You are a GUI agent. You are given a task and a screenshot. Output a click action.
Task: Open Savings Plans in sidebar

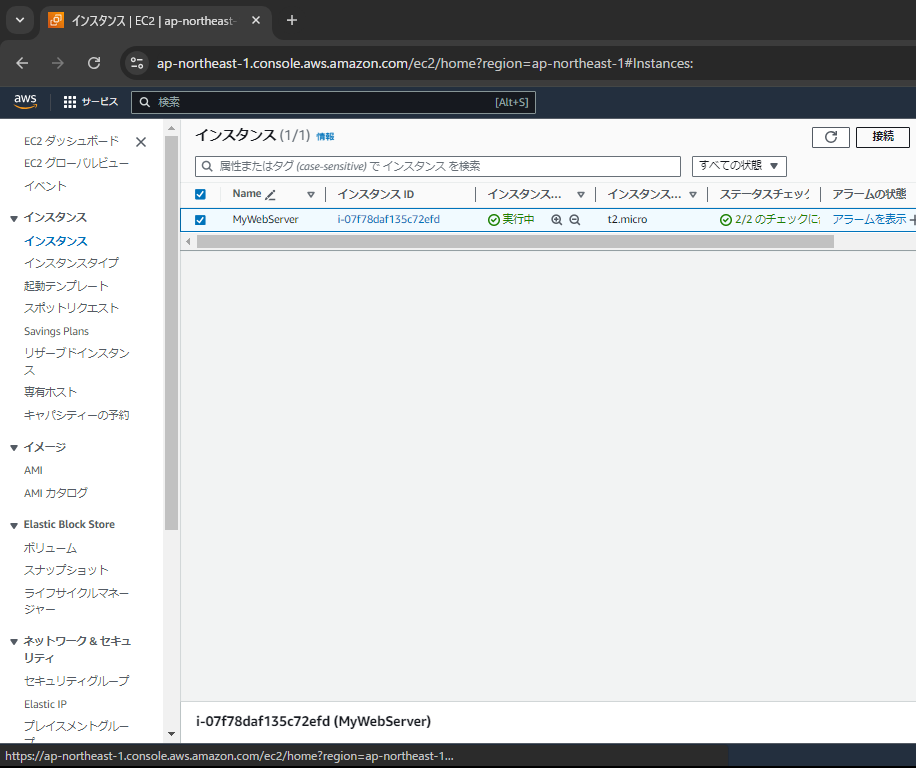pyautogui.click(x=56, y=331)
